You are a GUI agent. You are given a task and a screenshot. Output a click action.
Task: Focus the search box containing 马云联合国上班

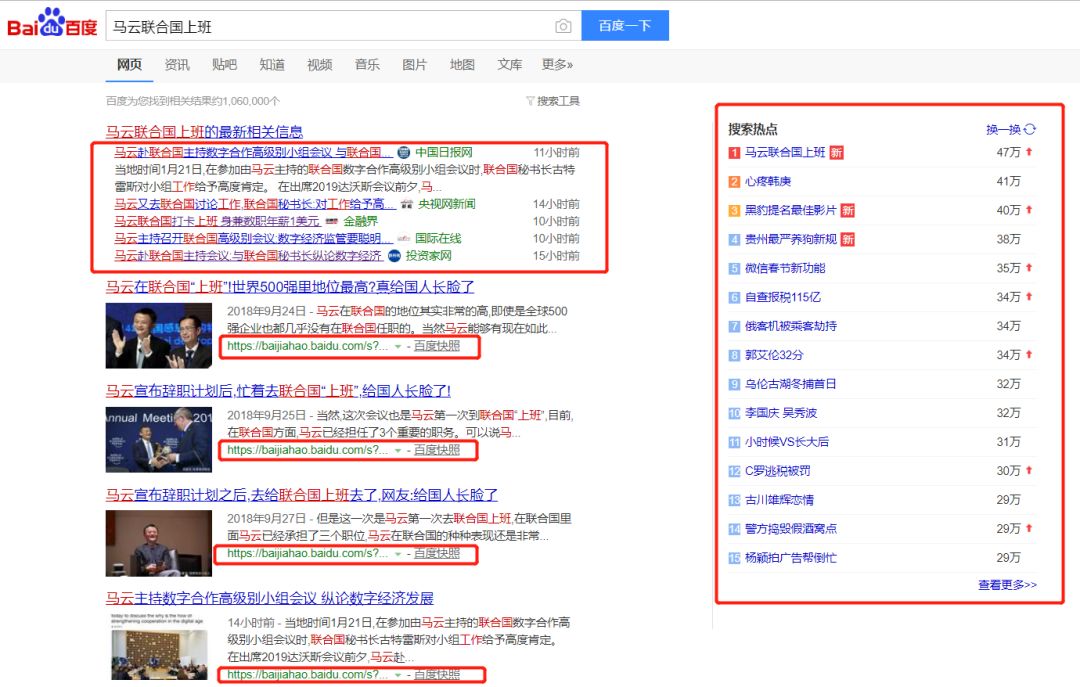click(x=331, y=26)
